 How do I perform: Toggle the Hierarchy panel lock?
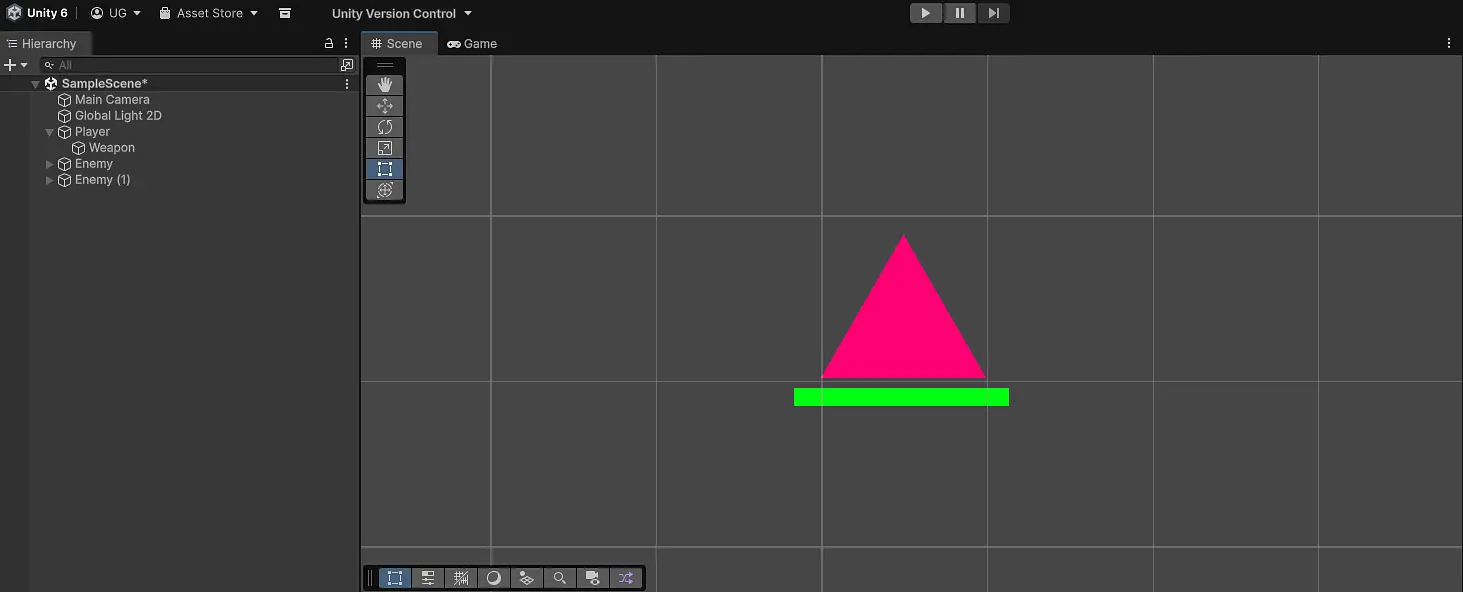[329, 44]
